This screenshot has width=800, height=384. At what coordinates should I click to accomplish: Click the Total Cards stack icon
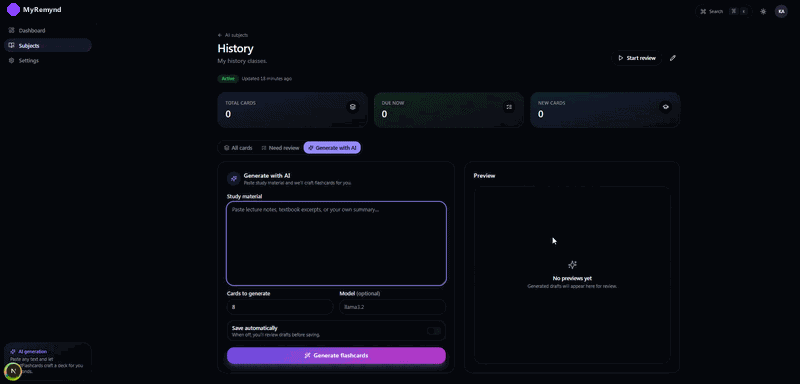(x=352, y=107)
